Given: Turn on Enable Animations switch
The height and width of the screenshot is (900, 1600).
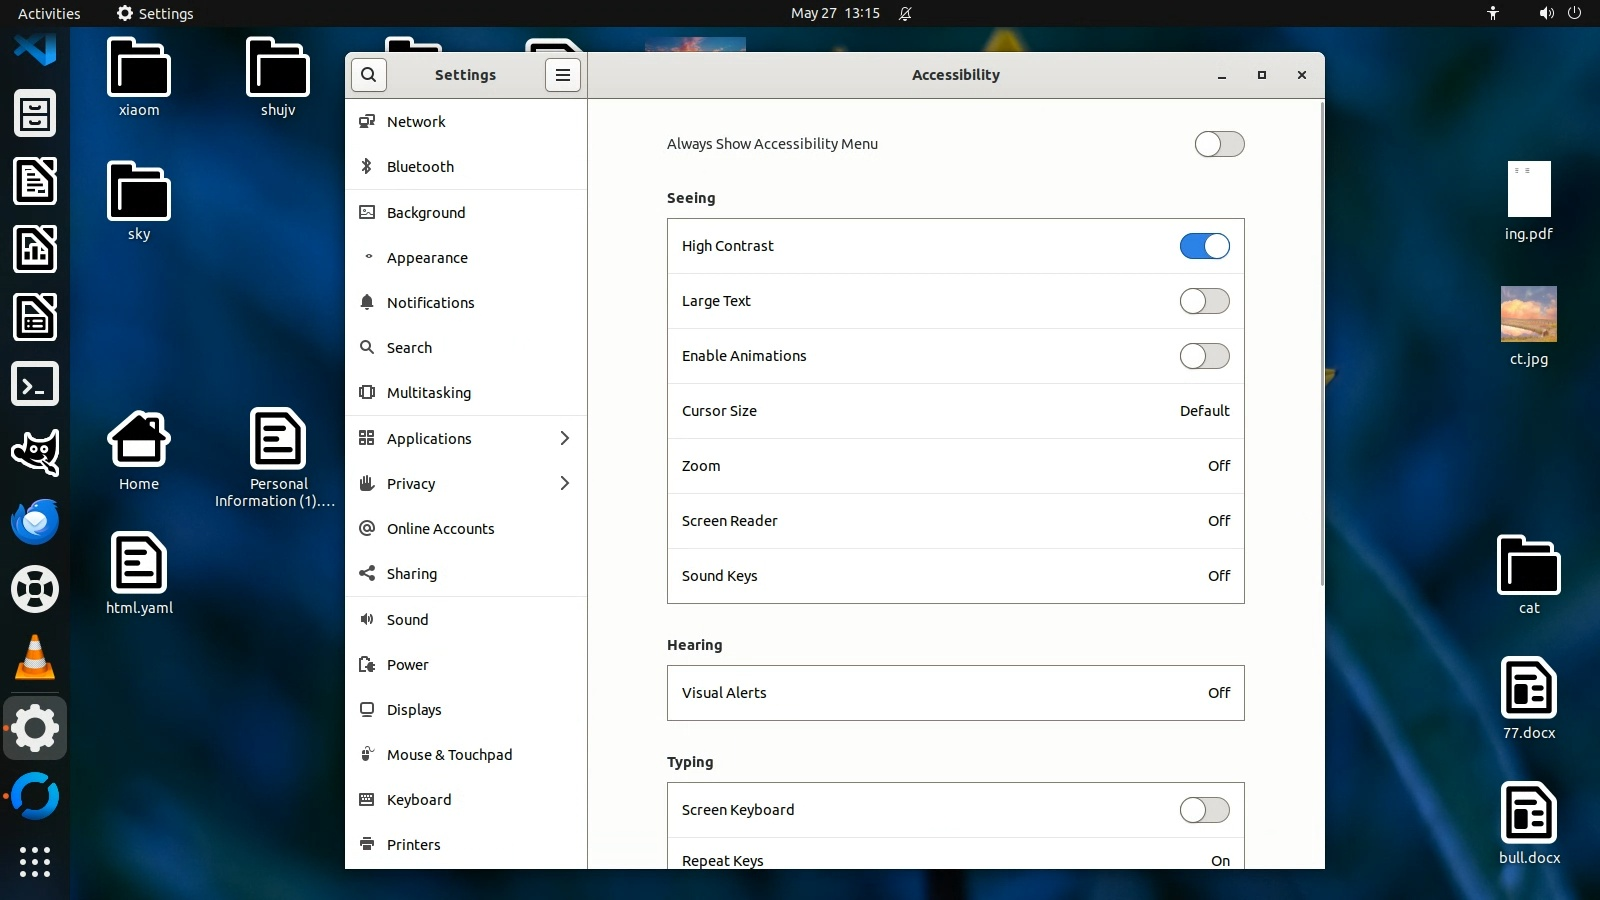Looking at the screenshot, I should pos(1204,356).
